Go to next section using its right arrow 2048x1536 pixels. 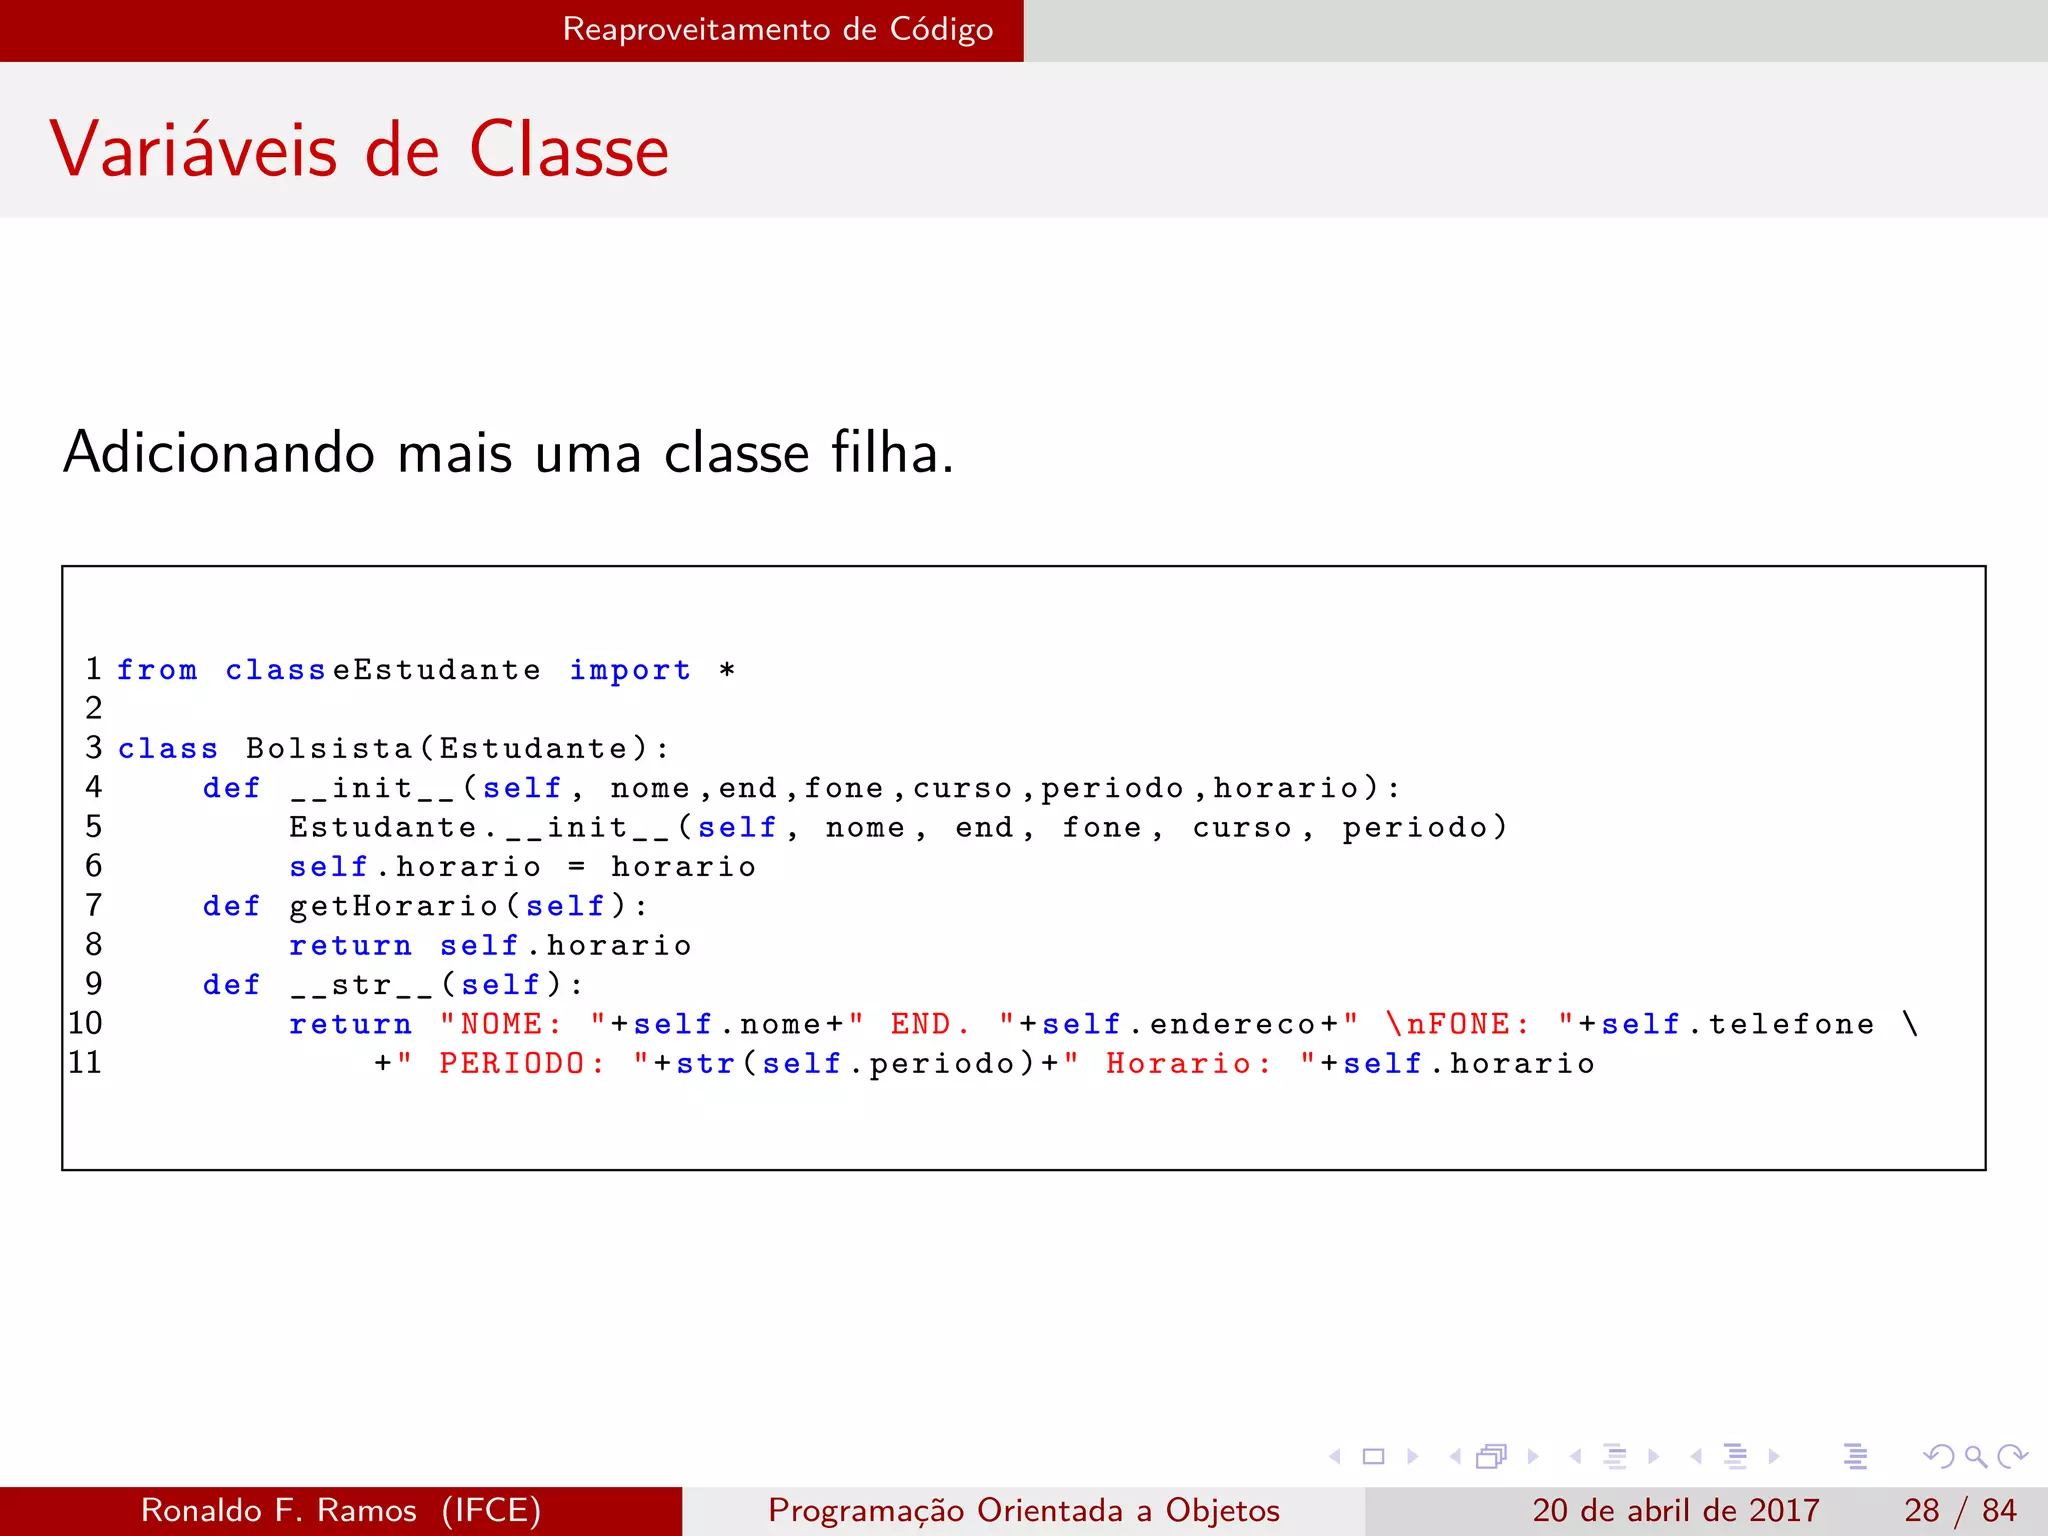tap(1774, 1457)
